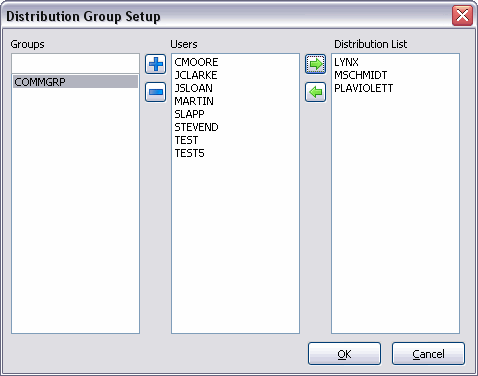Select PLAVIOLETT in the Distribution List

click(364, 88)
